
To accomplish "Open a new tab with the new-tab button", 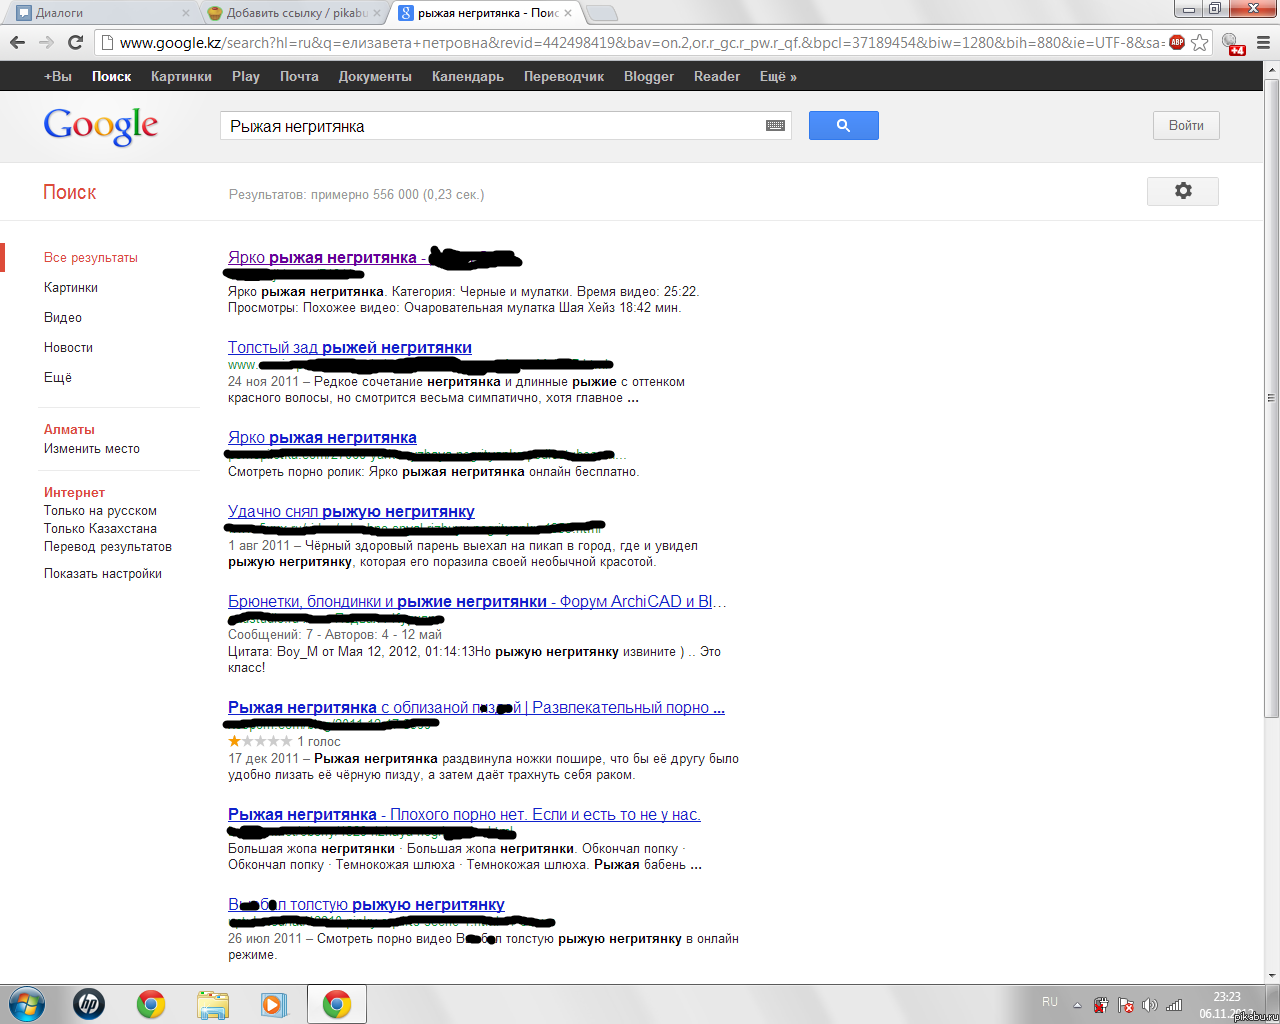I will 601,13.
